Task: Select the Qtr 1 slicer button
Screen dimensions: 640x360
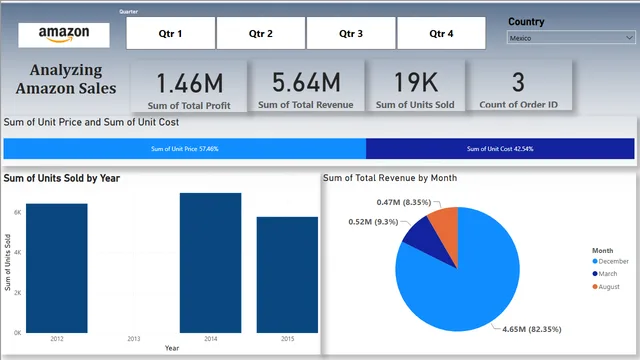Action: point(171,33)
